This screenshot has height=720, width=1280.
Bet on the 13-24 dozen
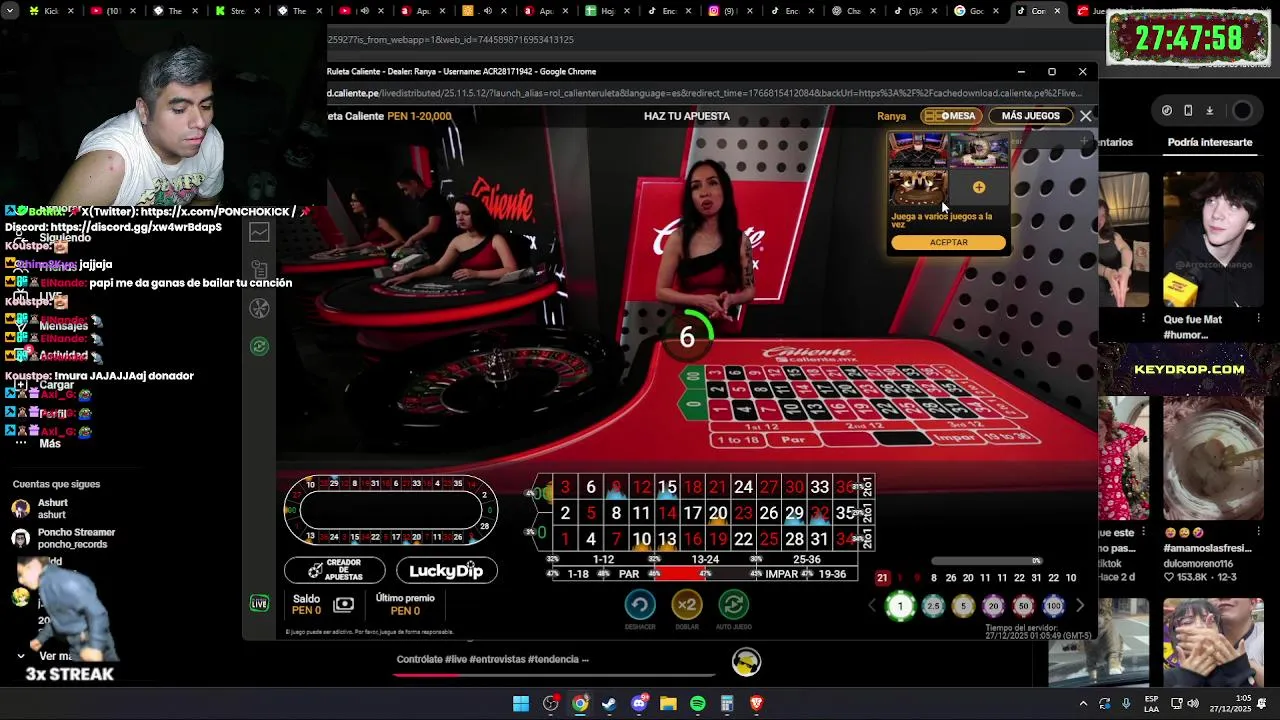point(705,560)
